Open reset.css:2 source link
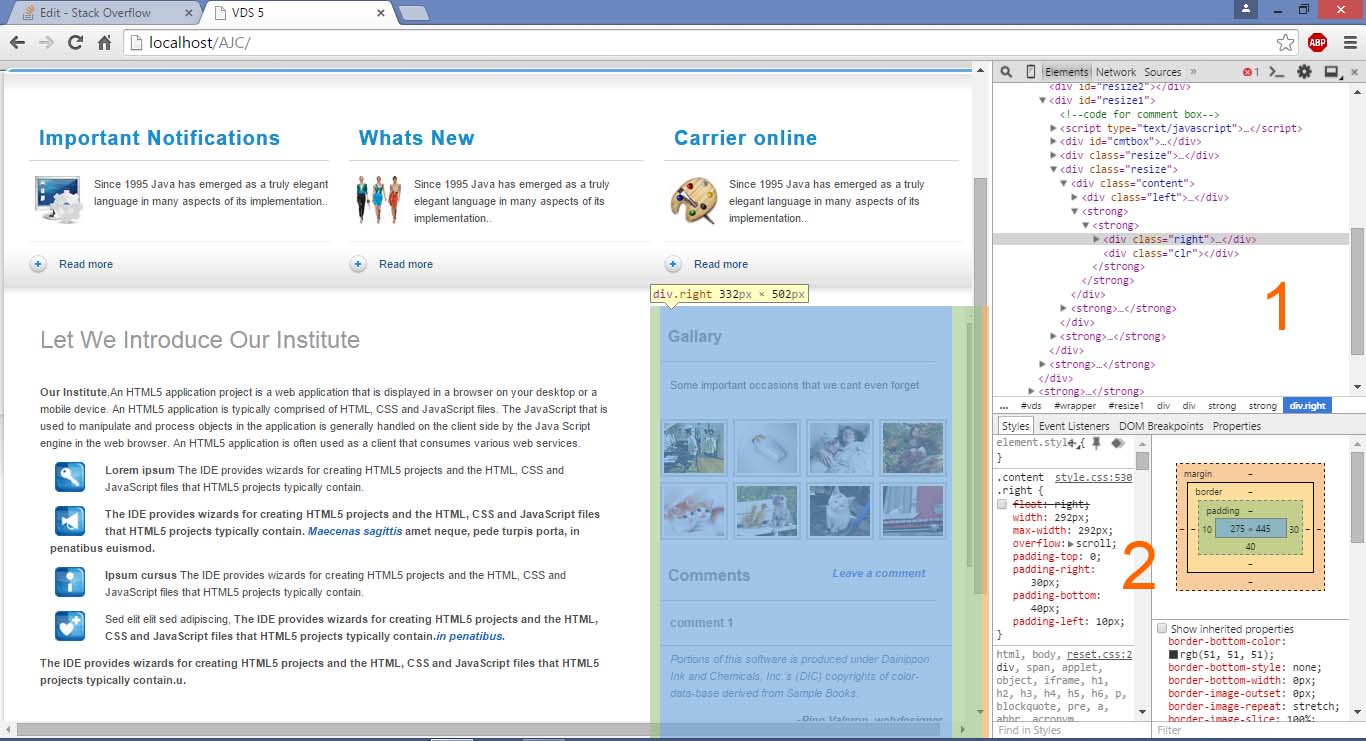The width and height of the screenshot is (1366, 741). coord(1098,654)
